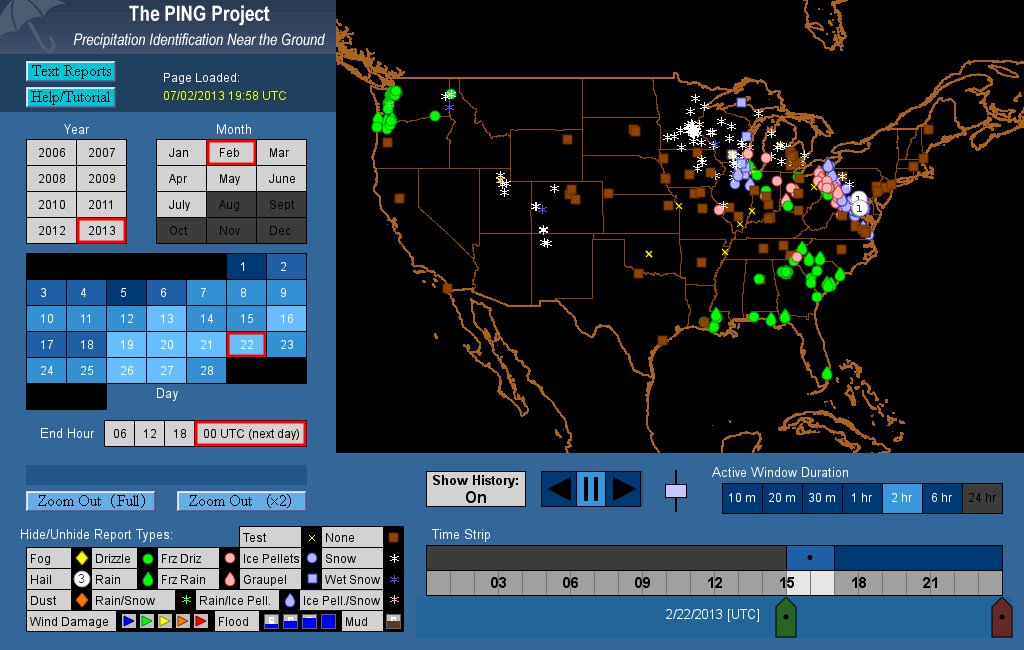
Task: Click the blue Wind Damage arrow icon
Action: pyautogui.click(x=128, y=621)
